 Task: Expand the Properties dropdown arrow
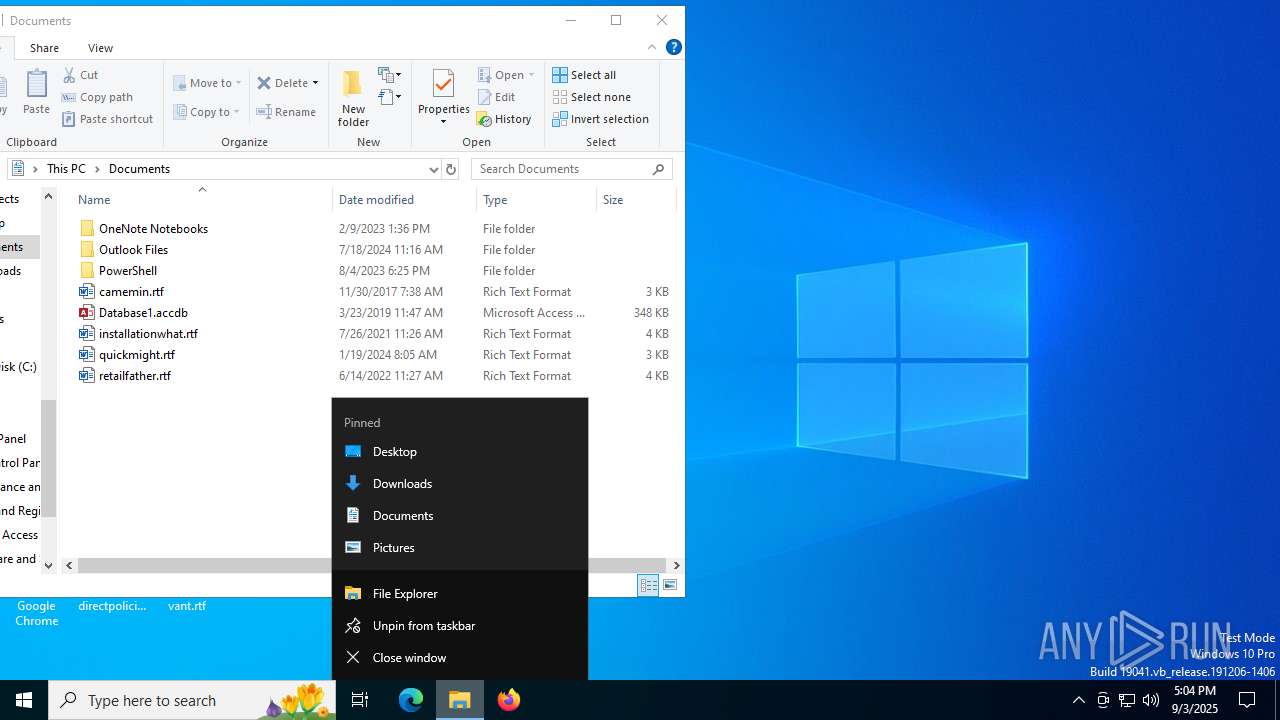click(443, 122)
